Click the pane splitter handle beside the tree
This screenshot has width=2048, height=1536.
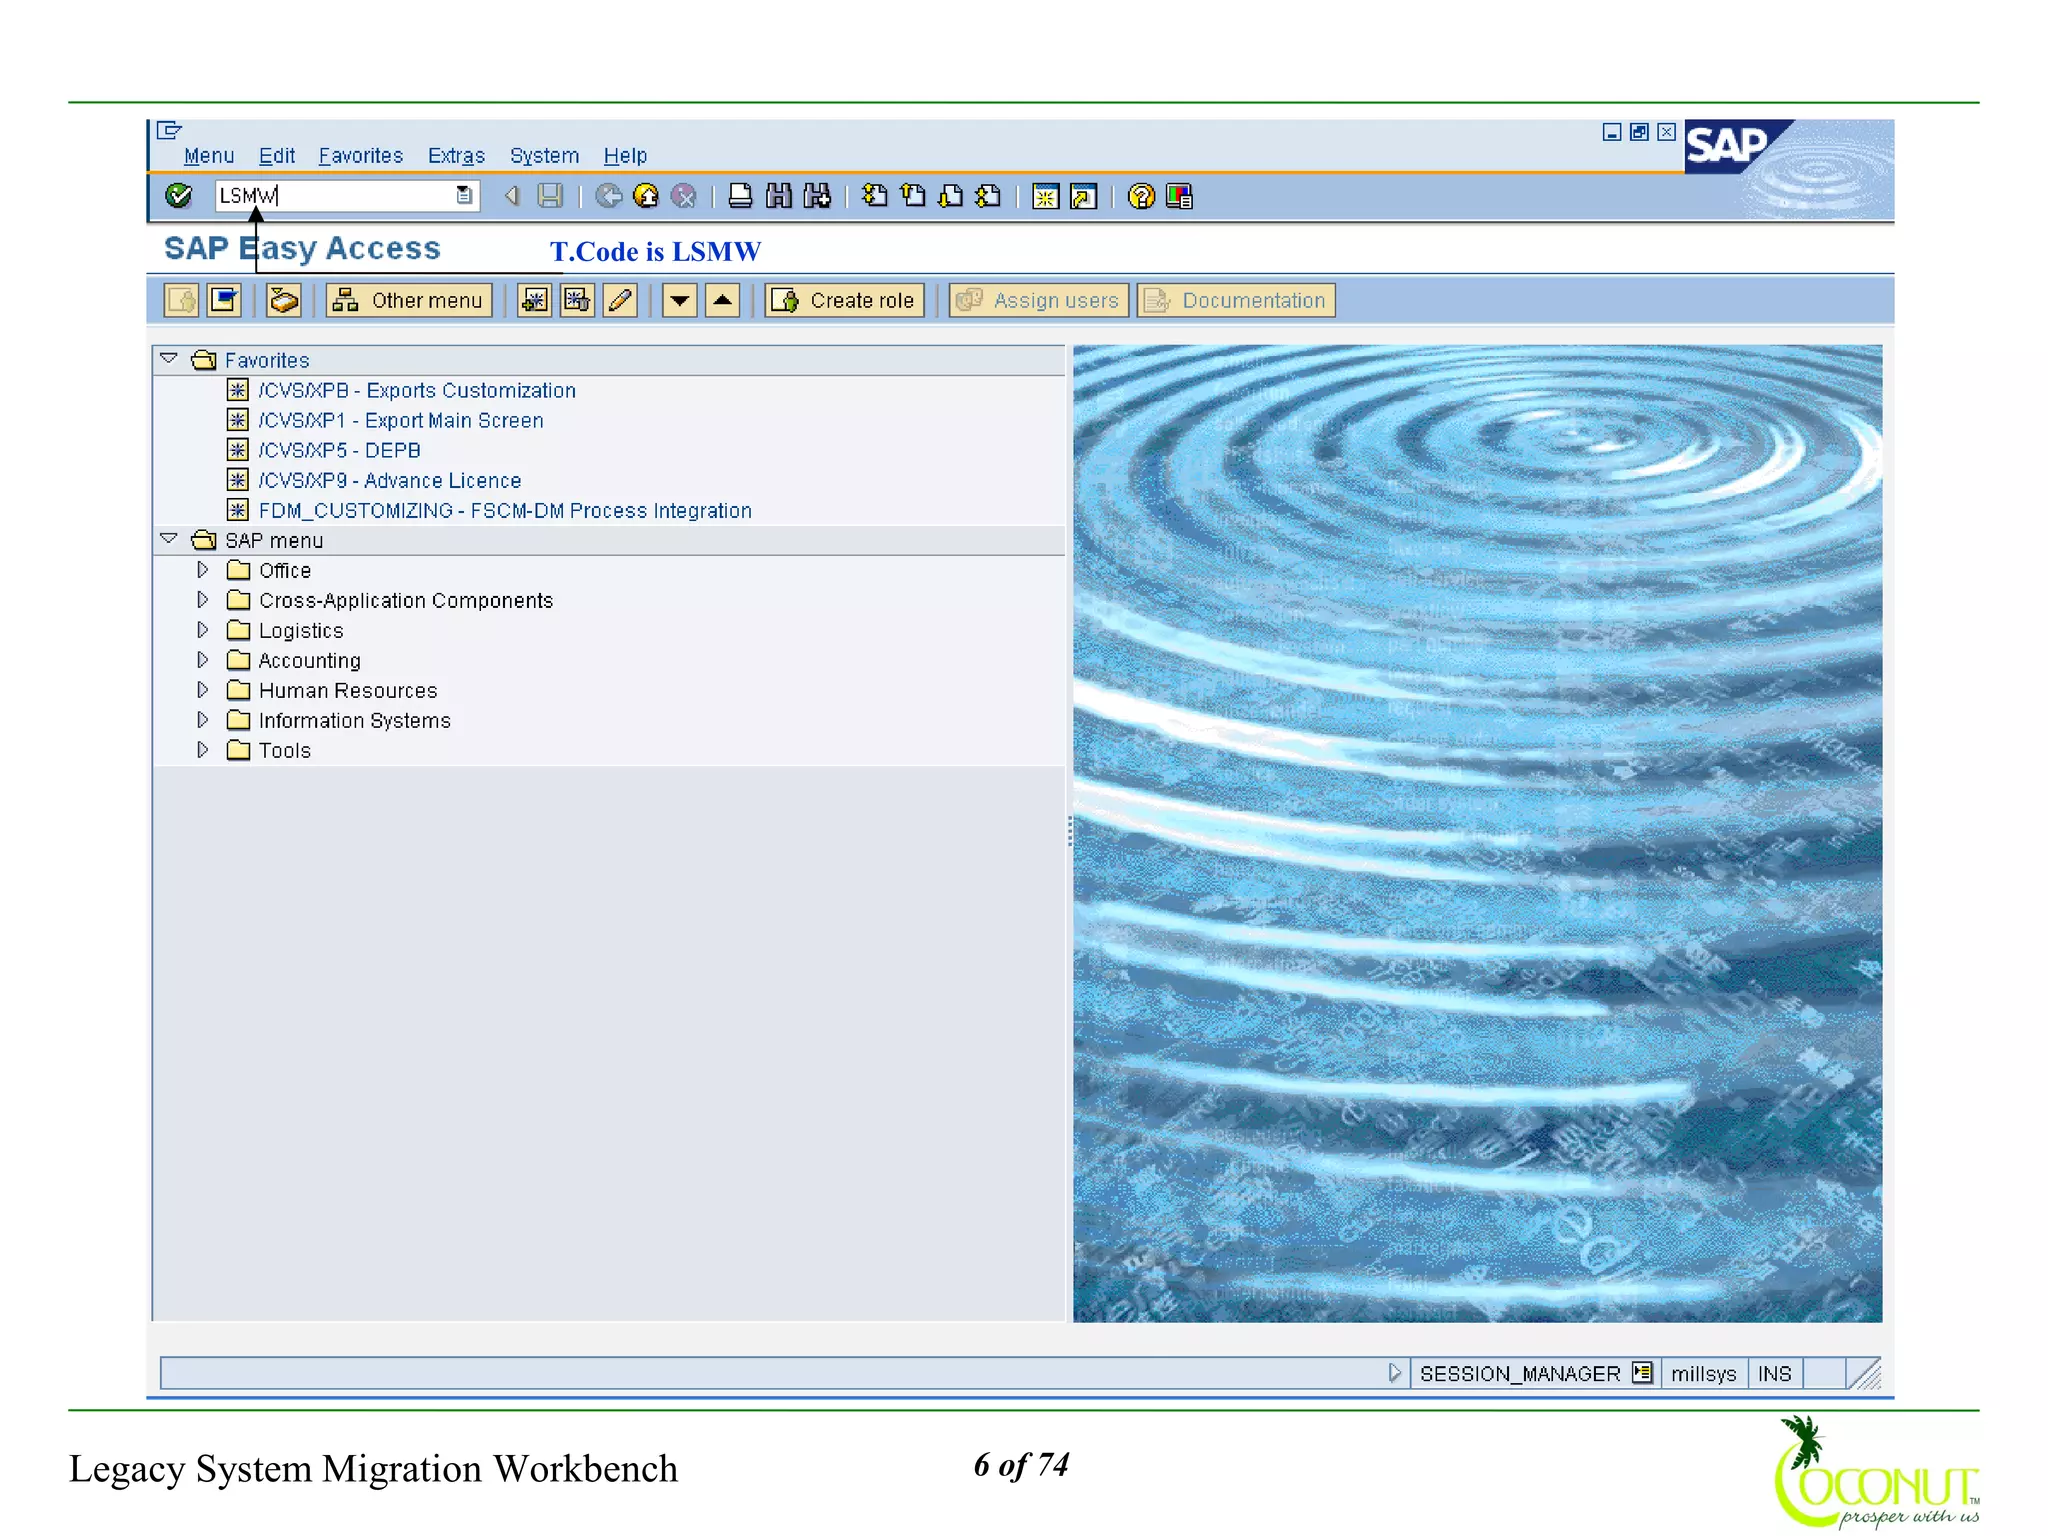click(x=1070, y=832)
